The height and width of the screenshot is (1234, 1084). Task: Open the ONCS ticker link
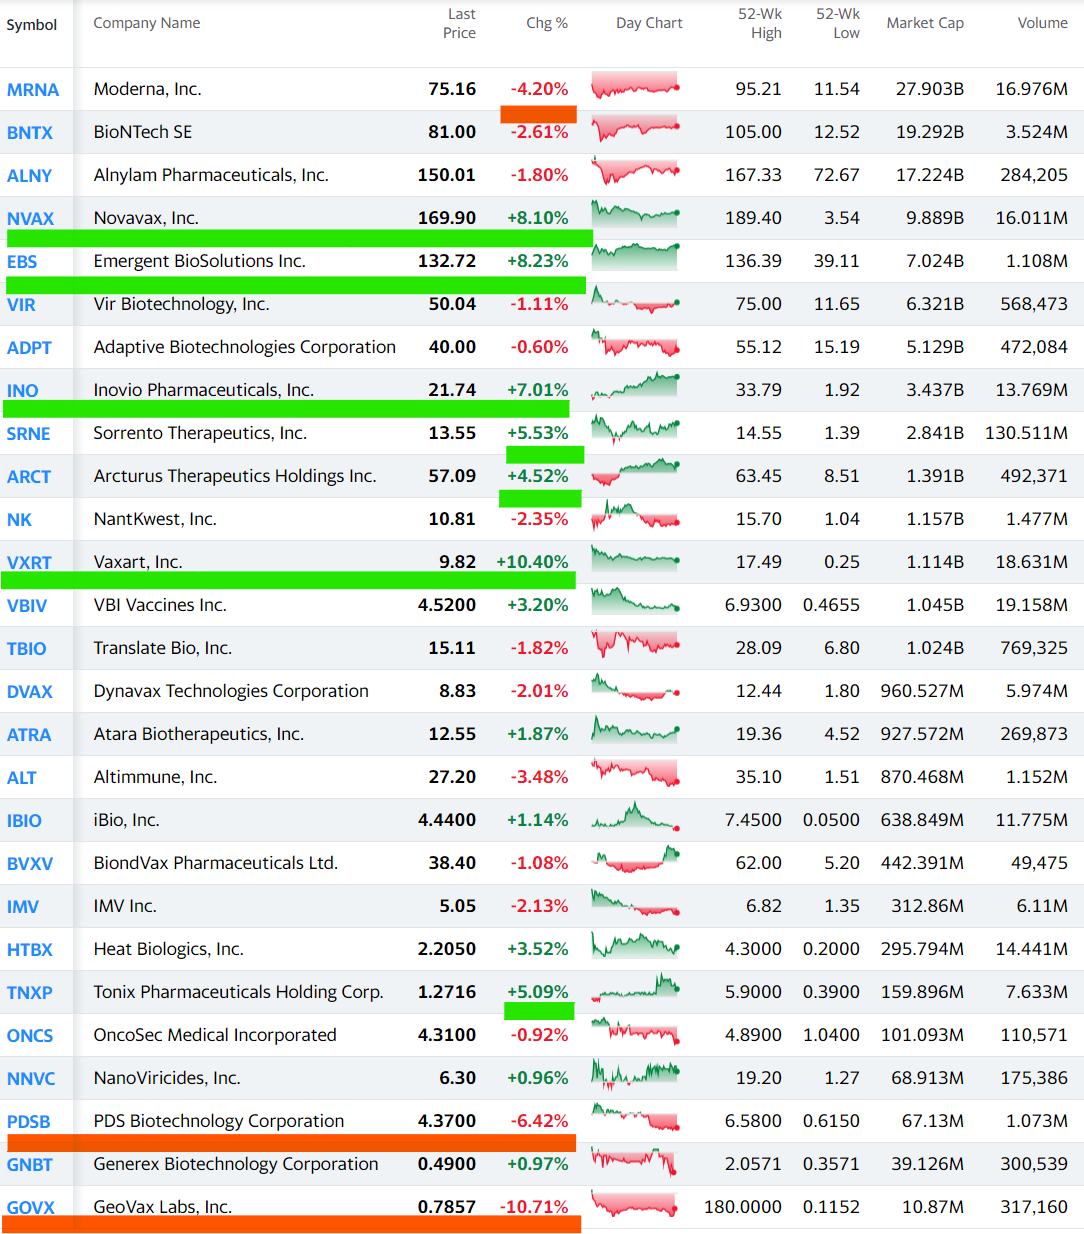tap(30, 1036)
